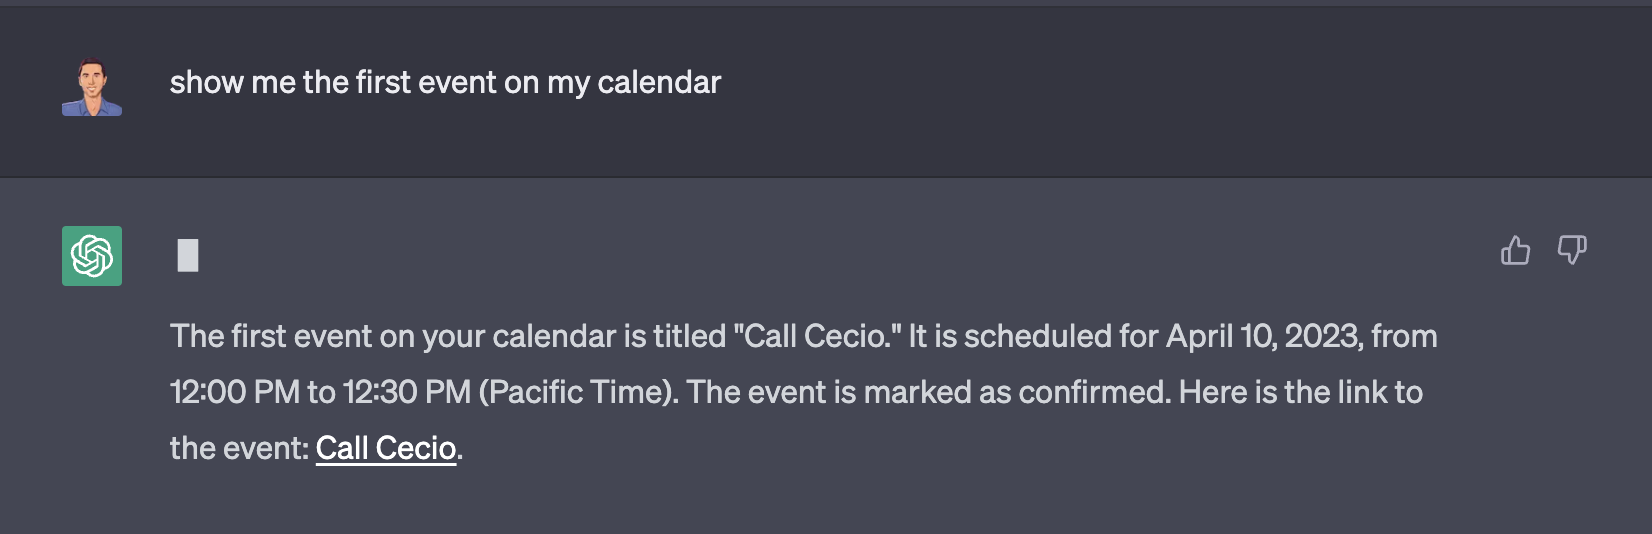Click the user profile avatar
This screenshot has height=534, width=1652.
(92, 87)
